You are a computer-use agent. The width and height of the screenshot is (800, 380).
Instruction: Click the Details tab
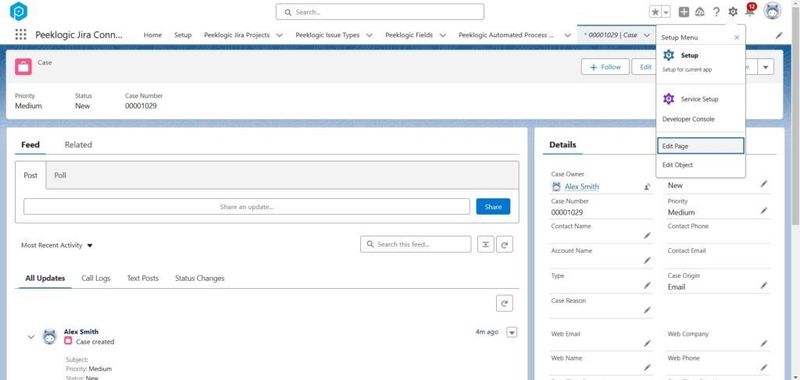coord(563,145)
